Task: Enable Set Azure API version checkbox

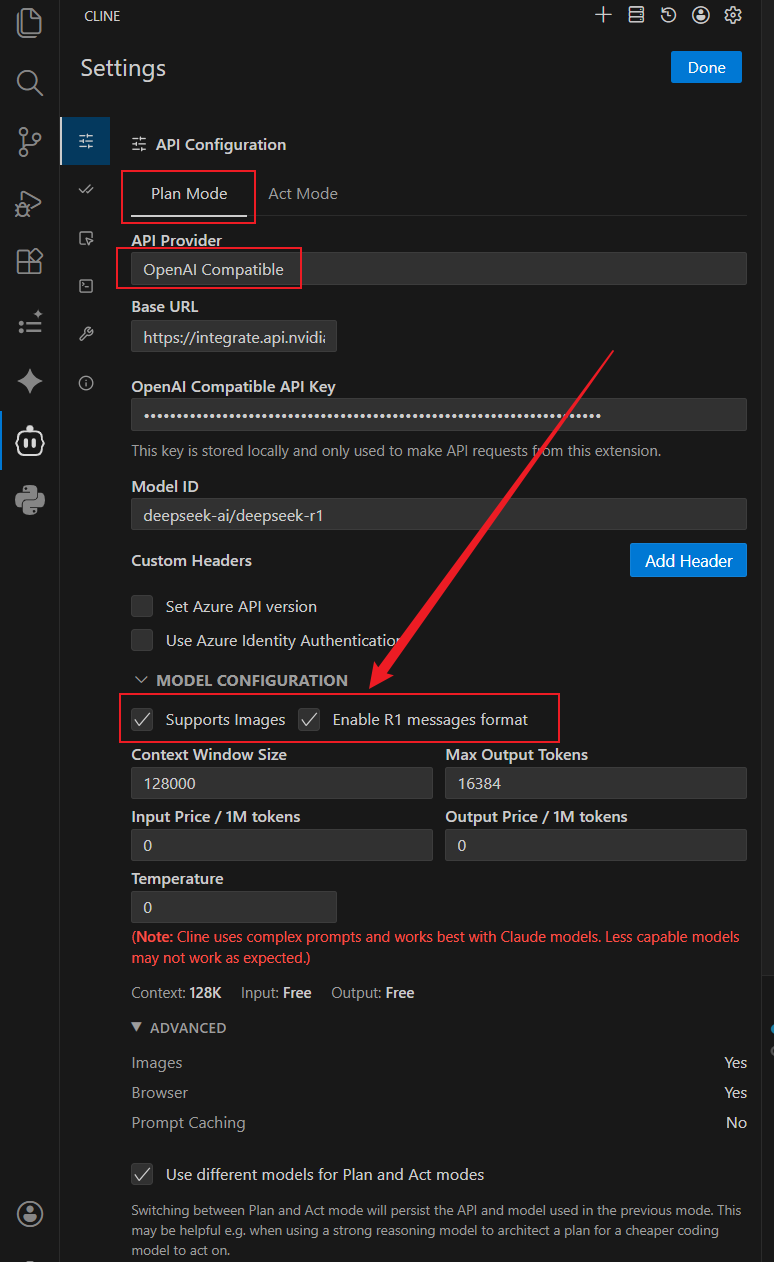Action: coord(144,606)
